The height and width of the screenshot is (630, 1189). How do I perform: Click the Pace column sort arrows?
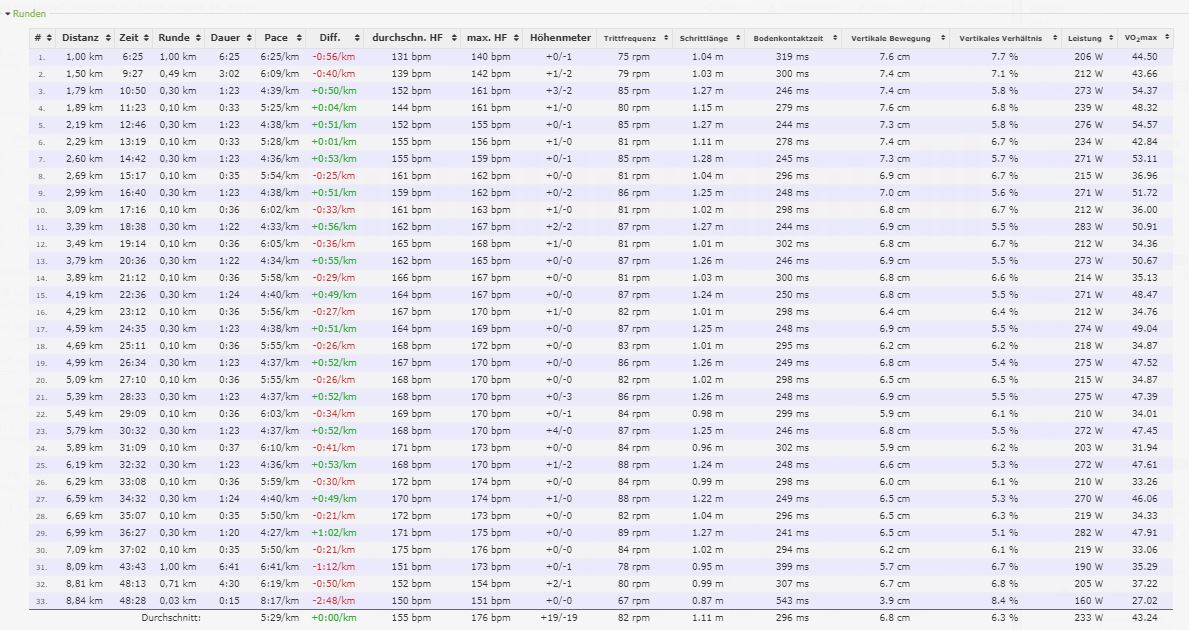click(x=296, y=38)
